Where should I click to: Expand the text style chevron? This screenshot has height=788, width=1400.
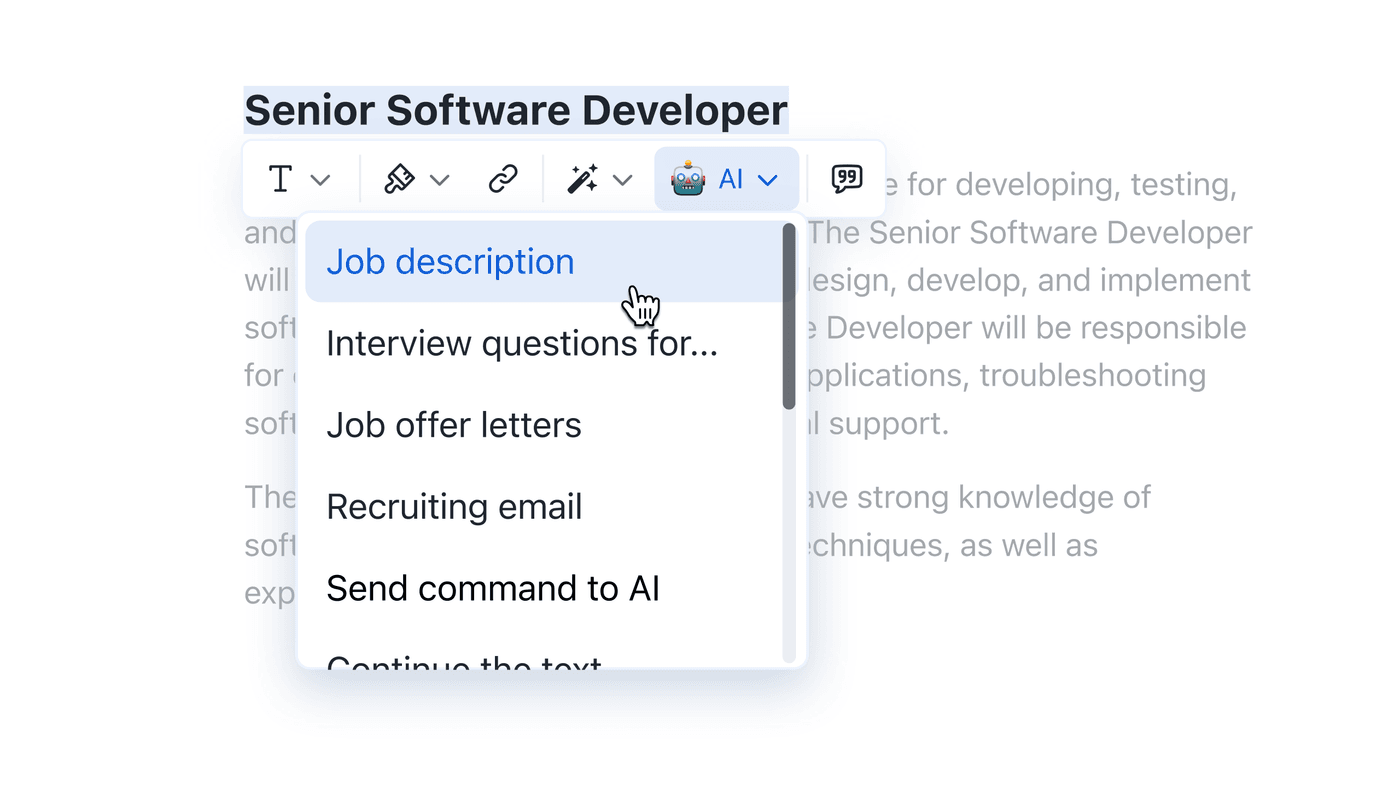(320, 180)
